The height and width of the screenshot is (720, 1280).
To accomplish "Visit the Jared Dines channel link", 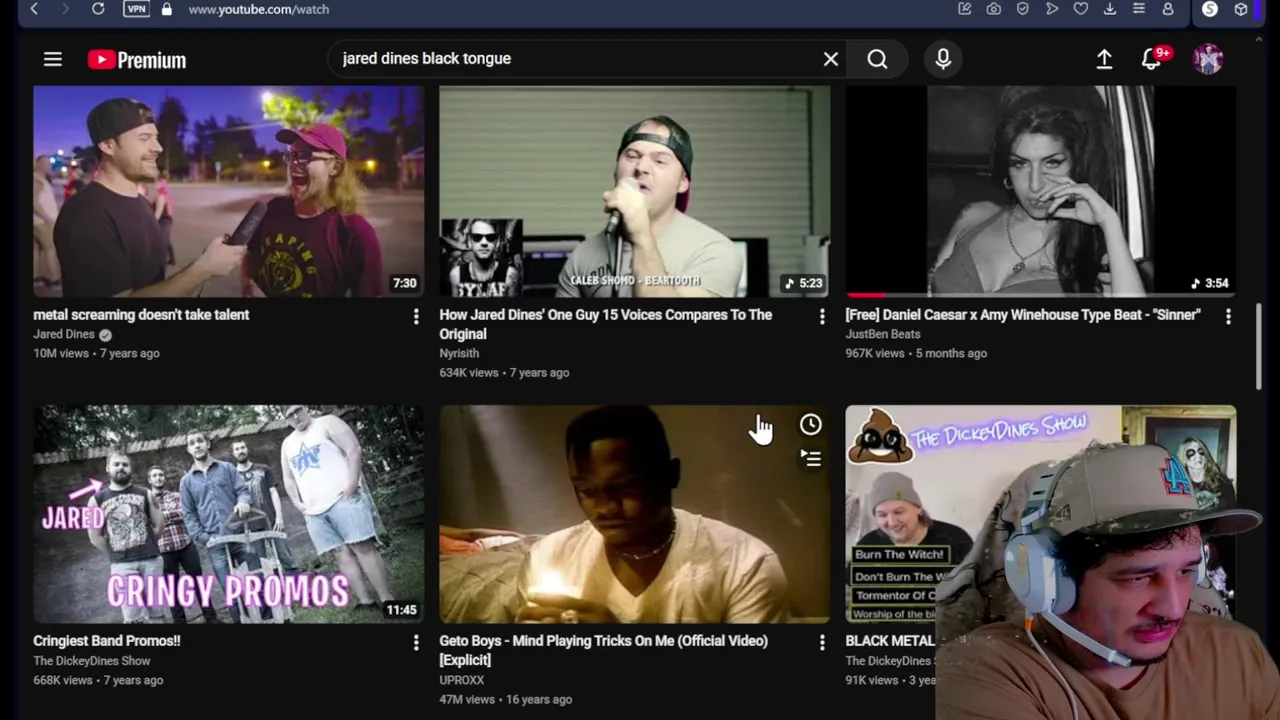I will pos(64,334).
